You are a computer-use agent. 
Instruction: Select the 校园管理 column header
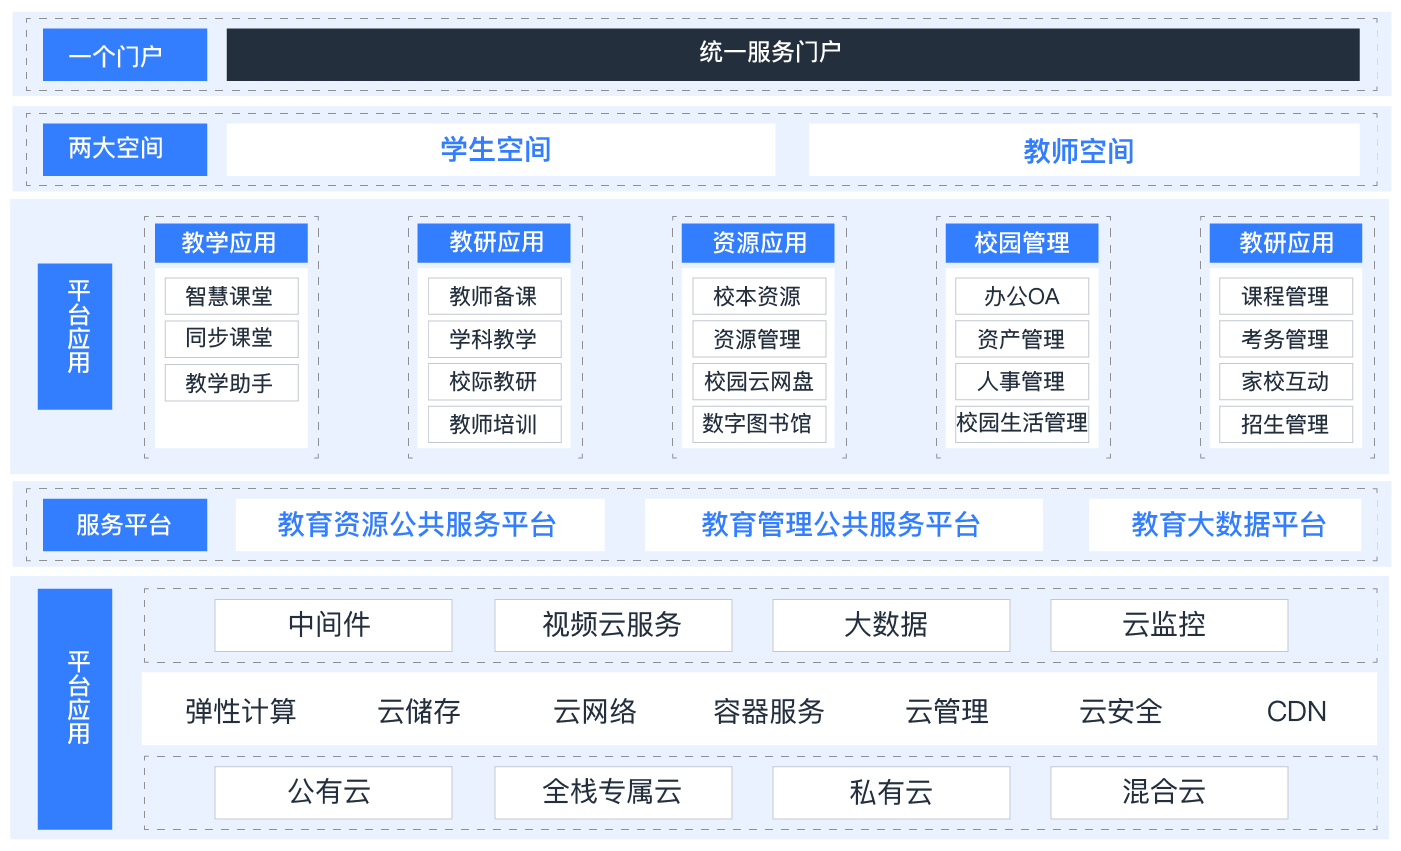[x=1022, y=243]
